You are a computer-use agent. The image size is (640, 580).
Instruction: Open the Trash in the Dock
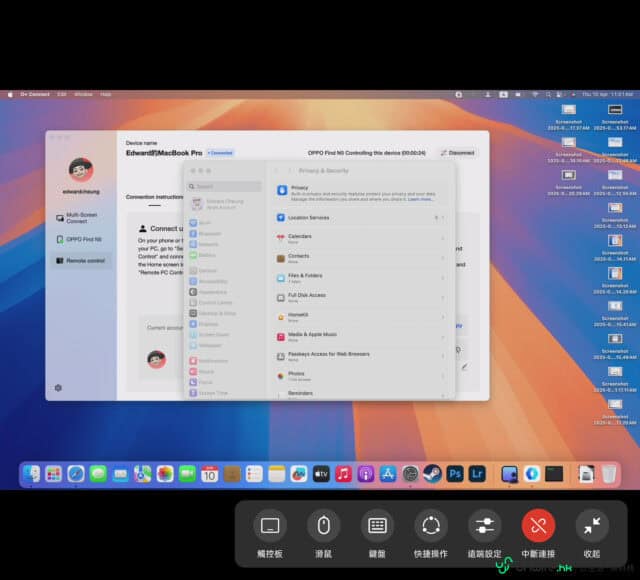tap(609, 474)
